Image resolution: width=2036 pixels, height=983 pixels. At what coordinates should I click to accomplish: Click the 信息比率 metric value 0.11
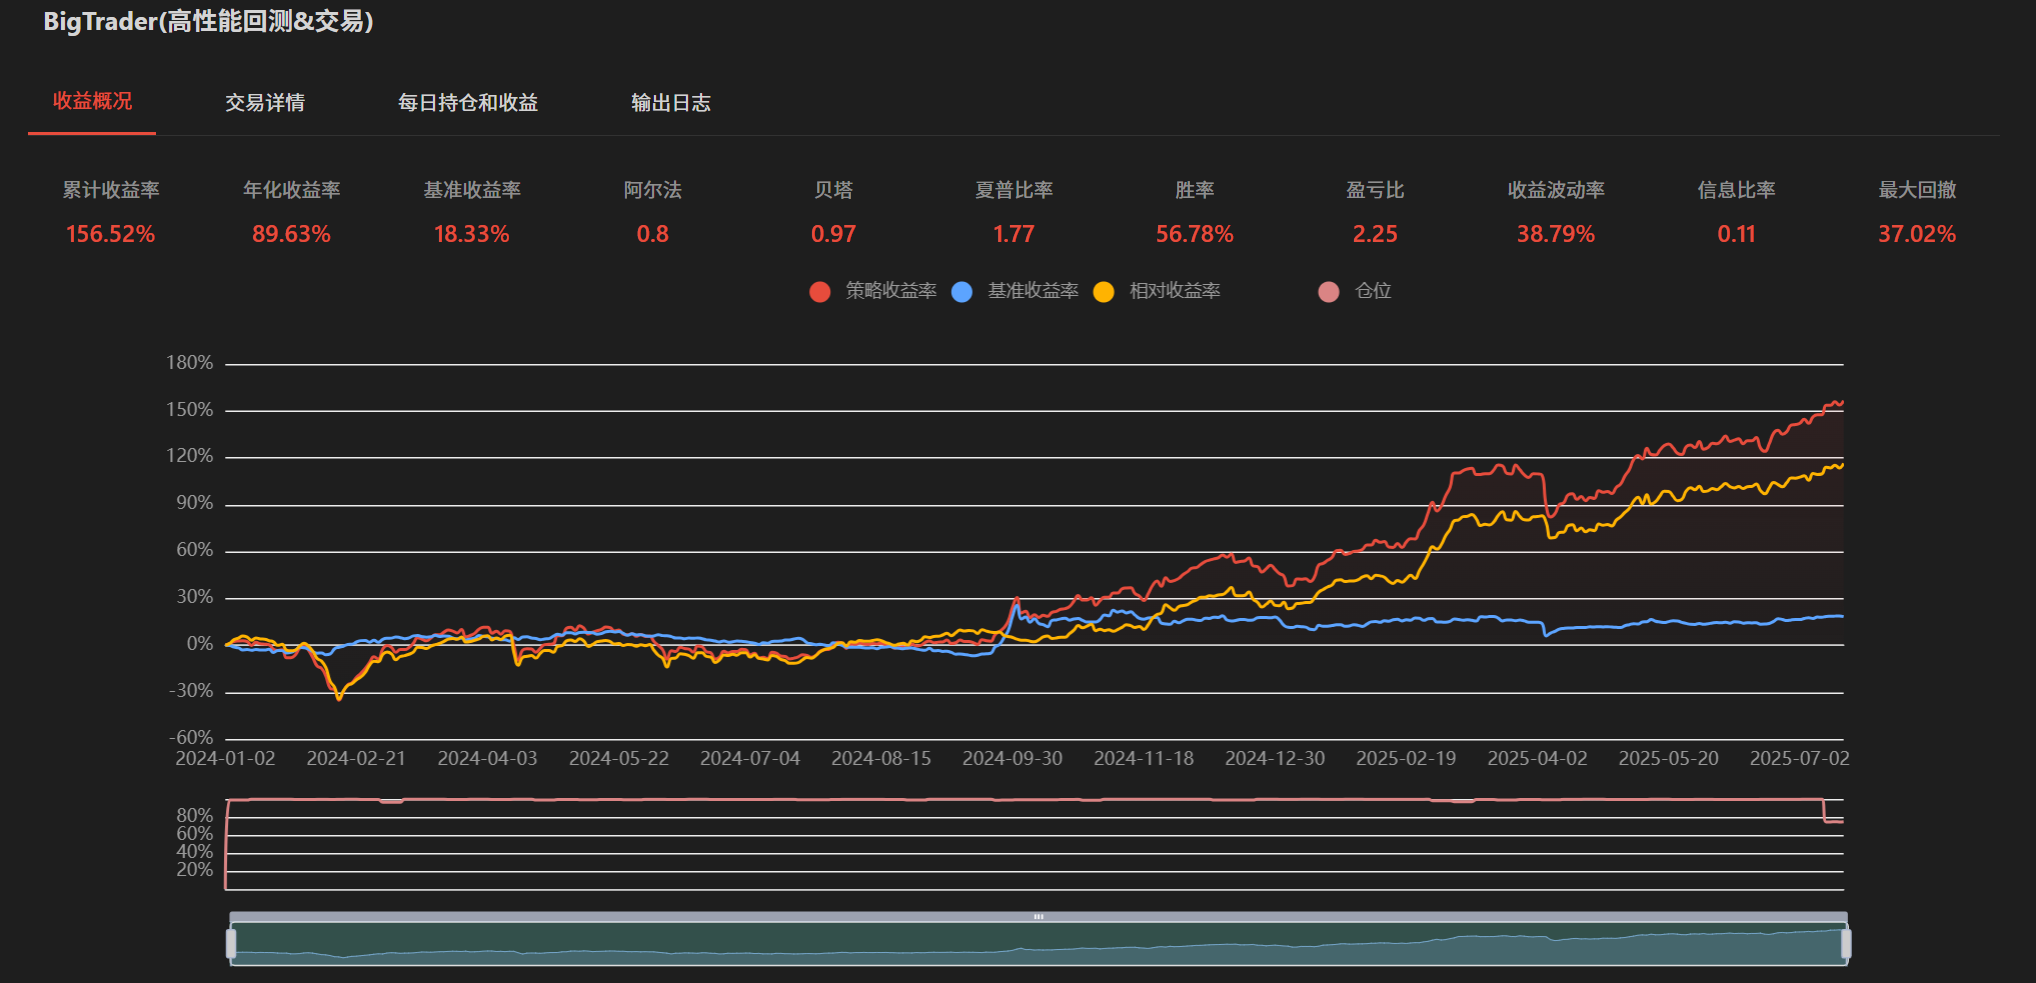pyautogui.click(x=1736, y=234)
